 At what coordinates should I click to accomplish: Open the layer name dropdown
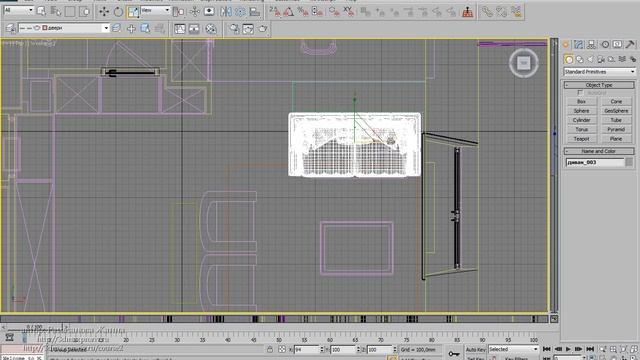64,28
